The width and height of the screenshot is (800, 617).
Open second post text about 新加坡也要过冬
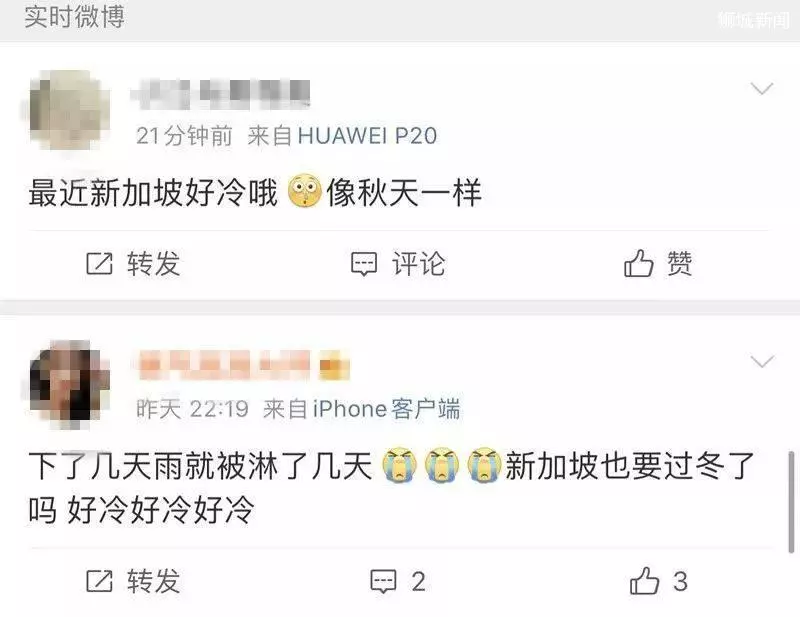[x=392, y=487]
